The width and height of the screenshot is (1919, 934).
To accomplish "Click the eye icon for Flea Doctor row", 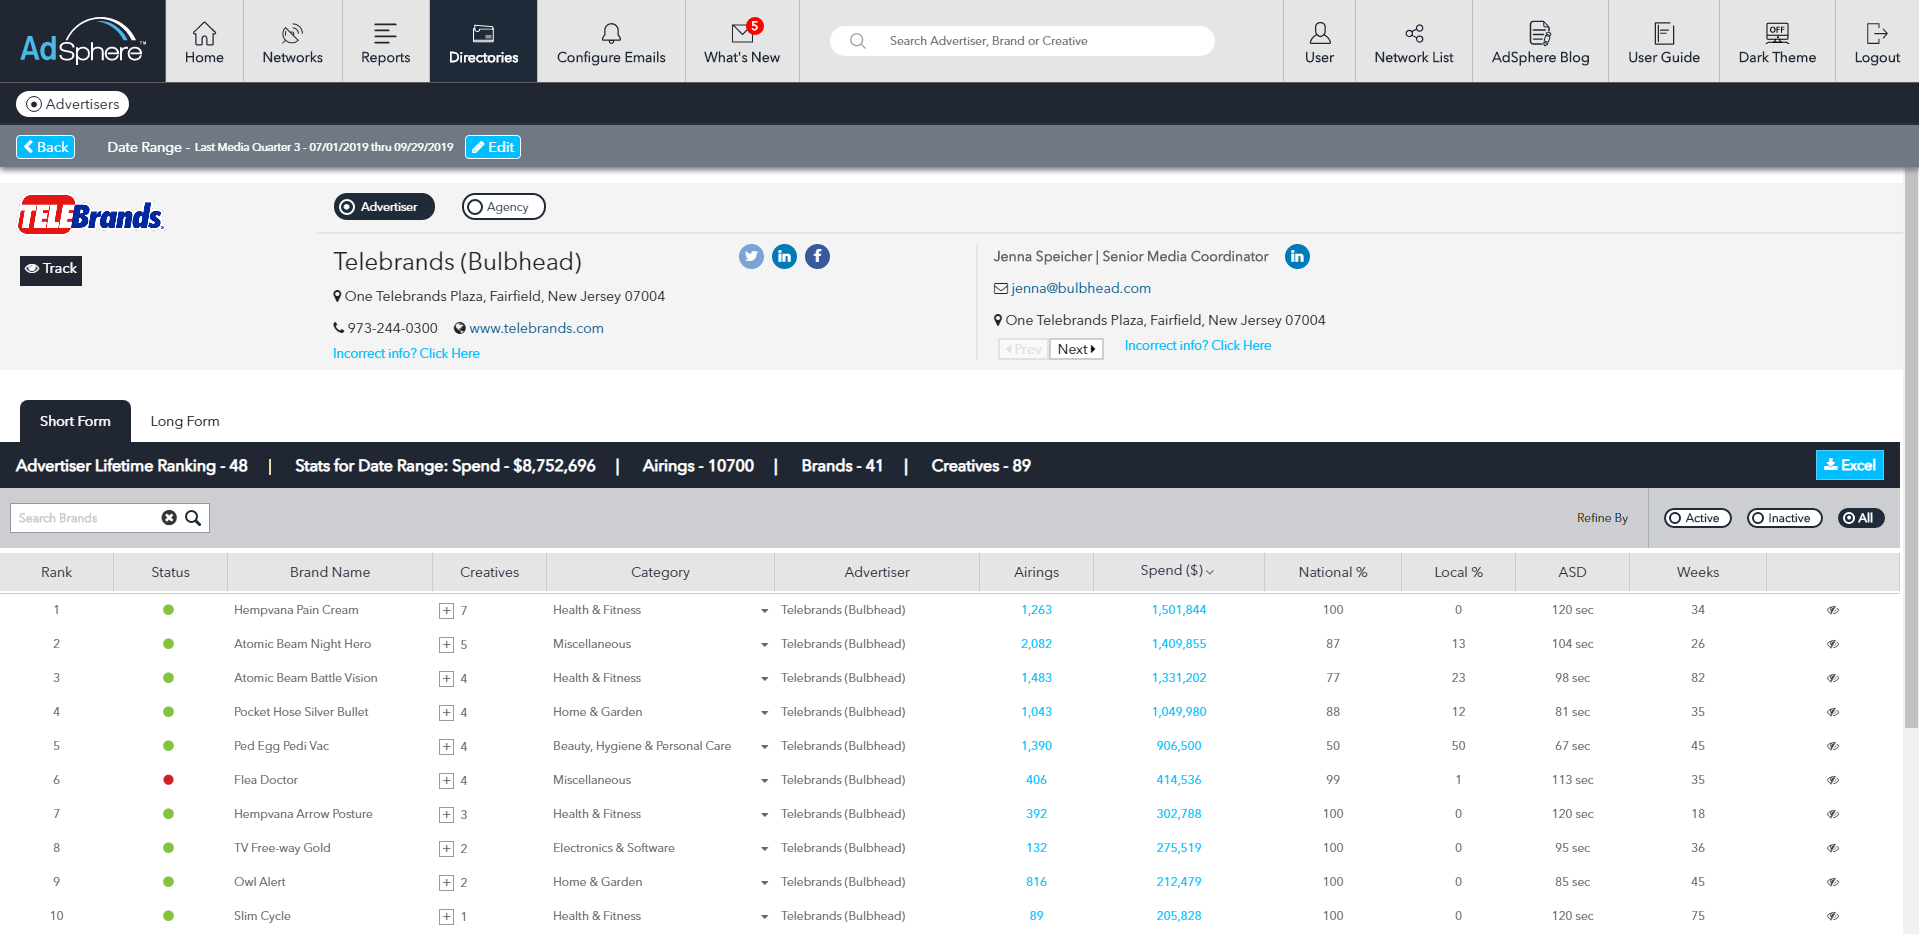I will coord(1833,780).
